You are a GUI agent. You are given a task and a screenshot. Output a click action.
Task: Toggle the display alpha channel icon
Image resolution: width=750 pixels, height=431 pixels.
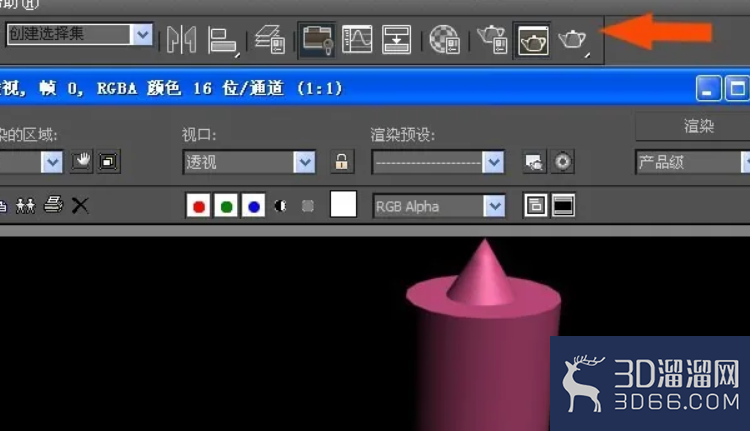280,206
